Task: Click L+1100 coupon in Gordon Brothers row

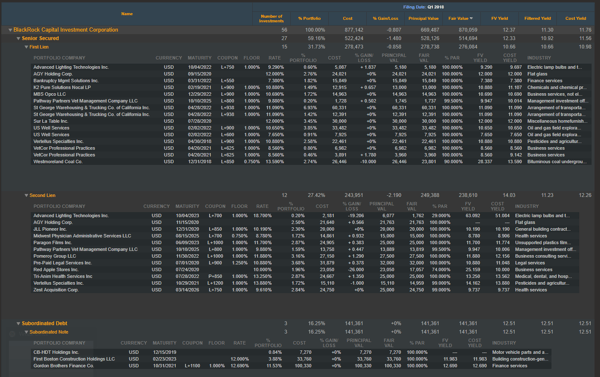Action: click(x=192, y=366)
